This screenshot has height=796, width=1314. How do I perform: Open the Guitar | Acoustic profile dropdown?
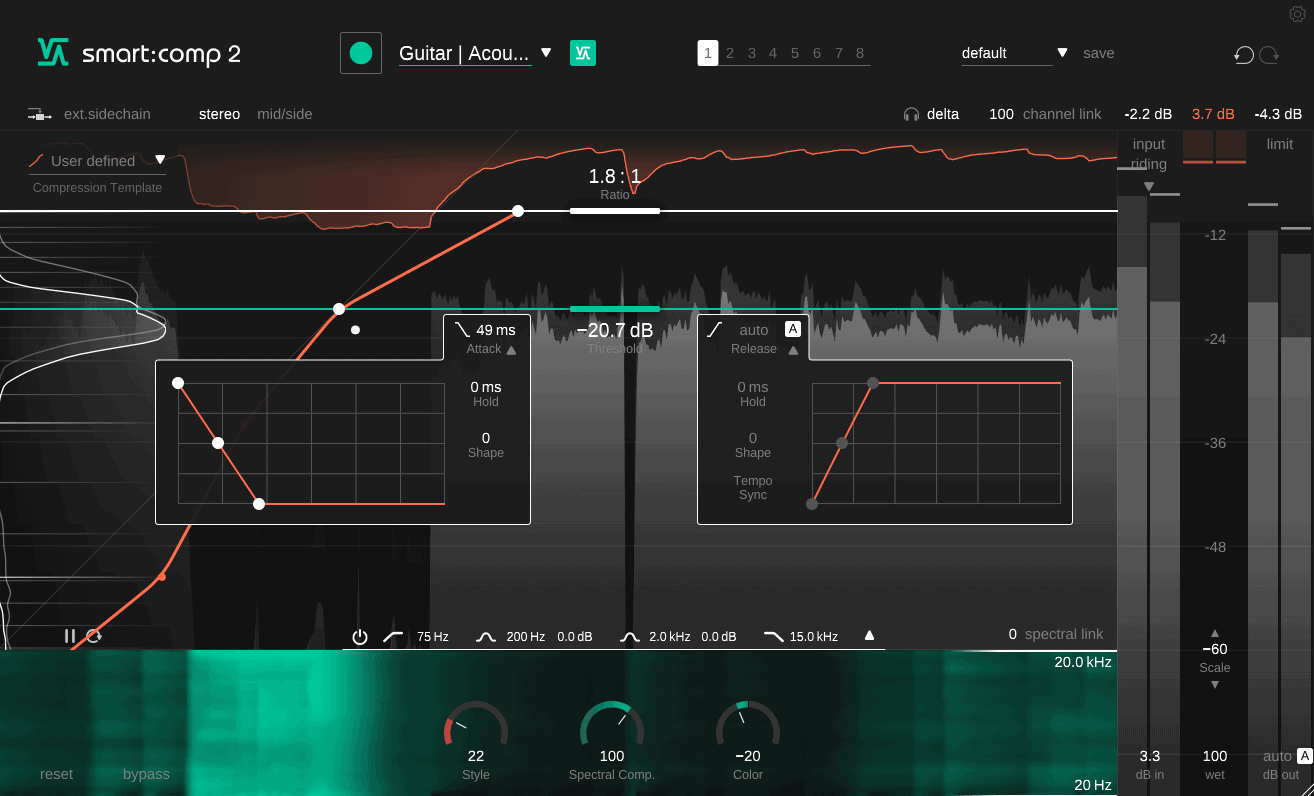click(546, 53)
